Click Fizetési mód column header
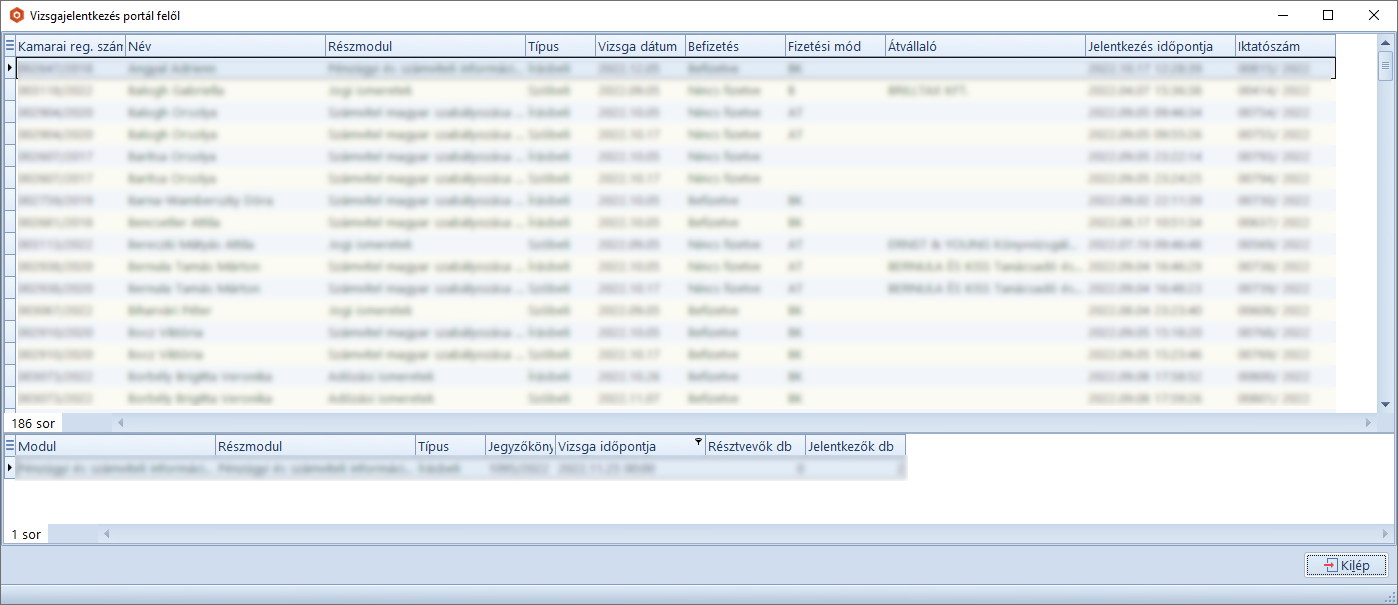Screen dimensions: 1398x605 [835, 46]
